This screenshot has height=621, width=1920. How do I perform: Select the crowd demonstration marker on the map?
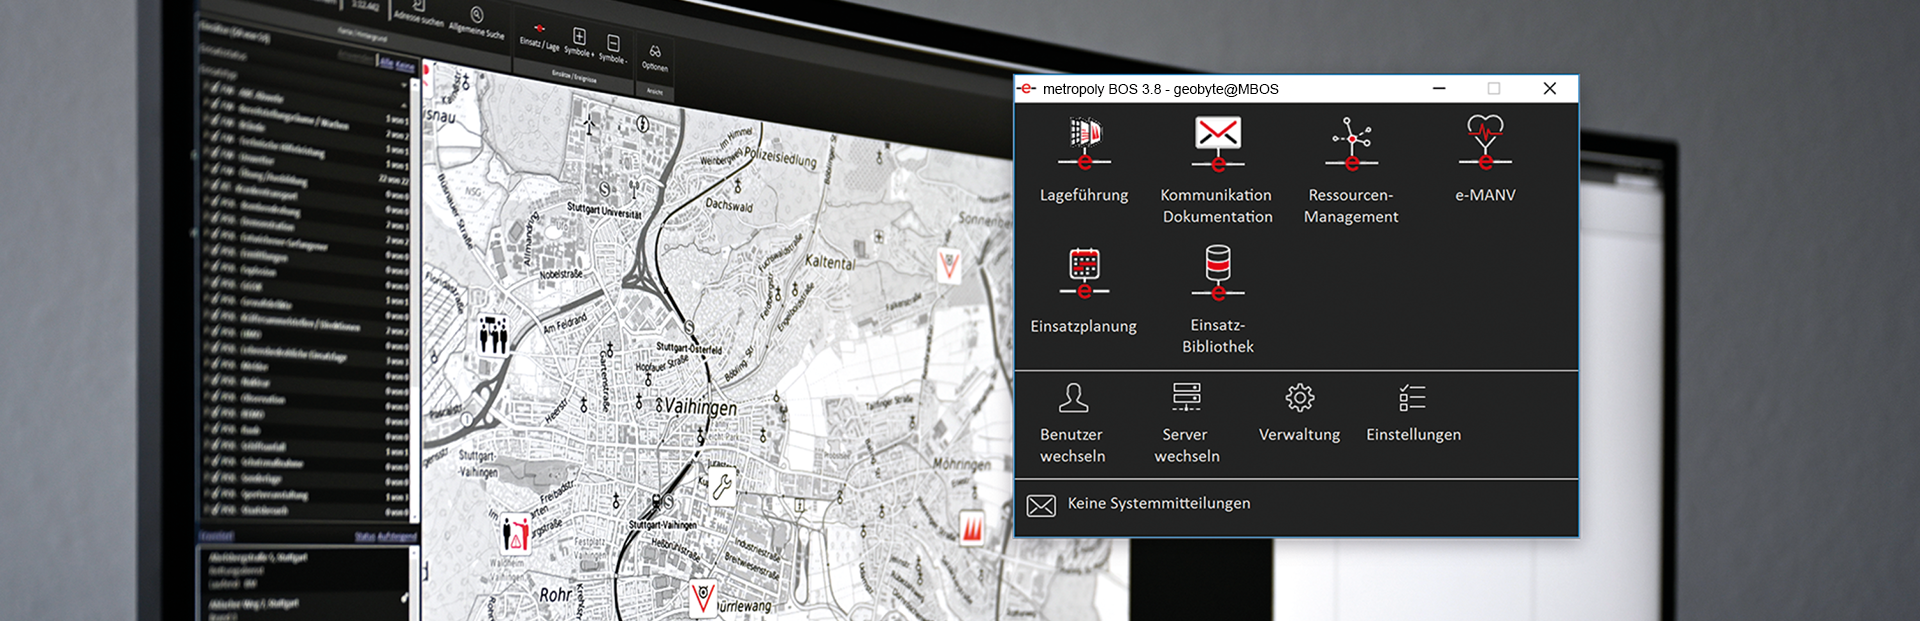(x=492, y=334)
